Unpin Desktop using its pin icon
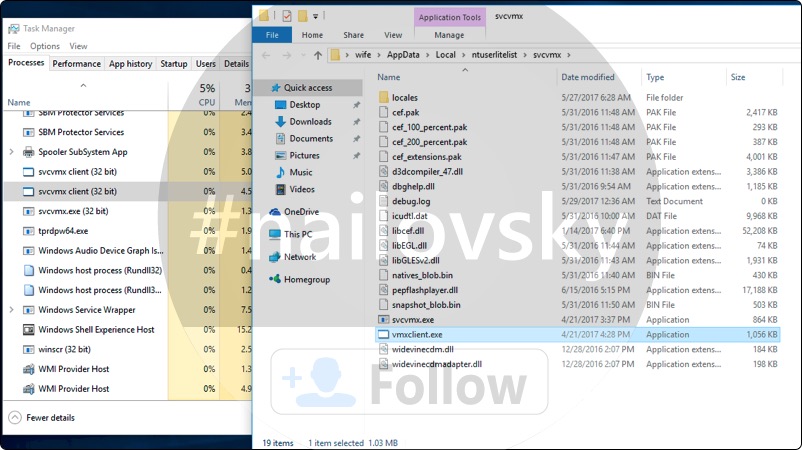 (356, 105)
